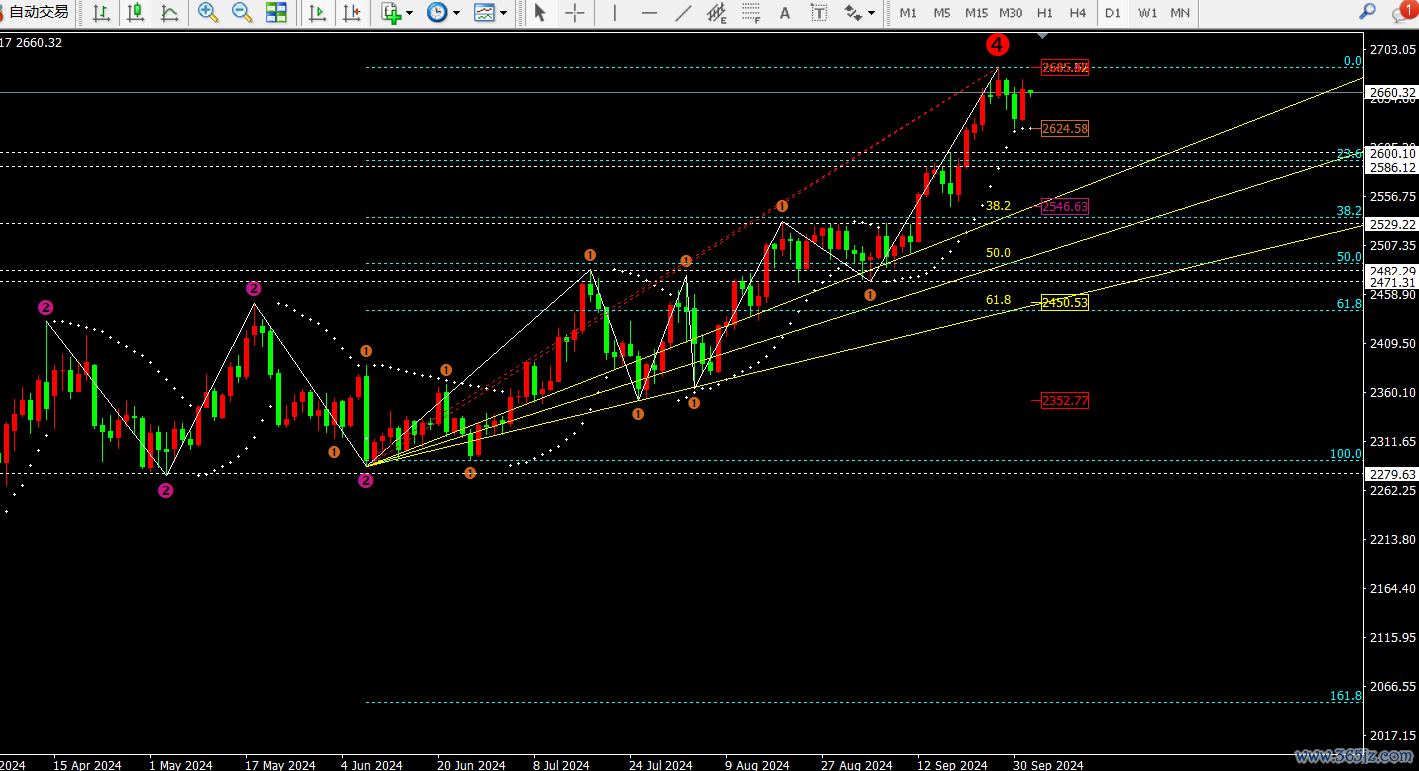This screenshot has width=1419, height=771.
Task: Switch chart to line chart mode
Action: pyautogui.click(x=170, y=13)
